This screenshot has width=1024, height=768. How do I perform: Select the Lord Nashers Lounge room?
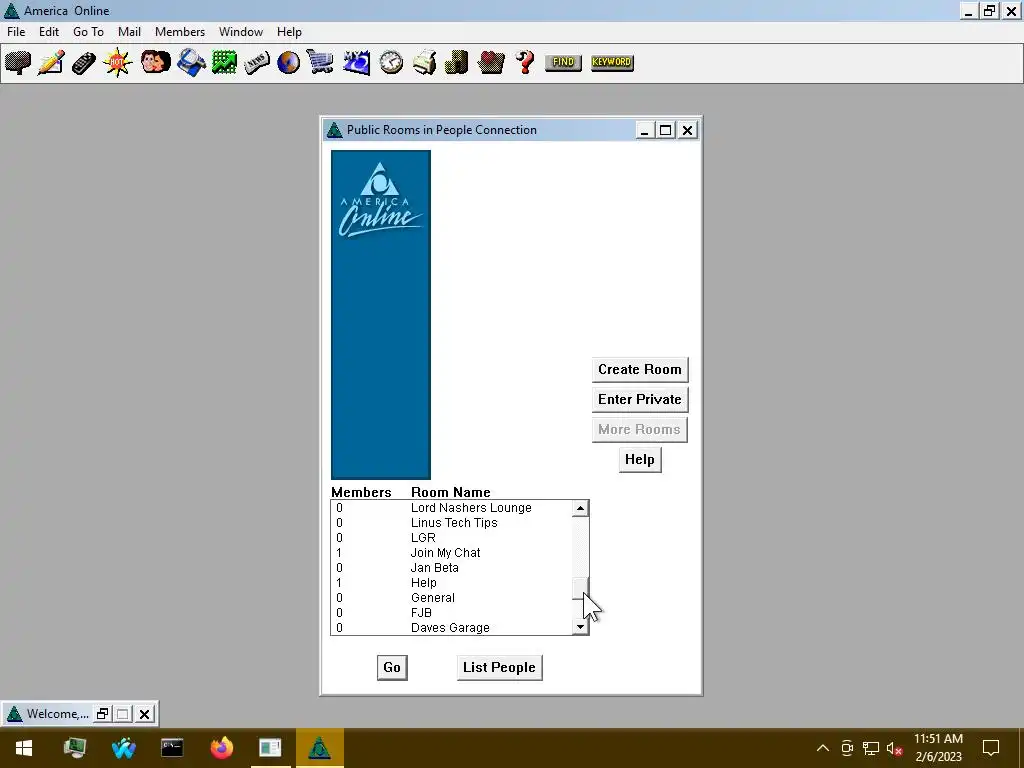click(451, 508)
